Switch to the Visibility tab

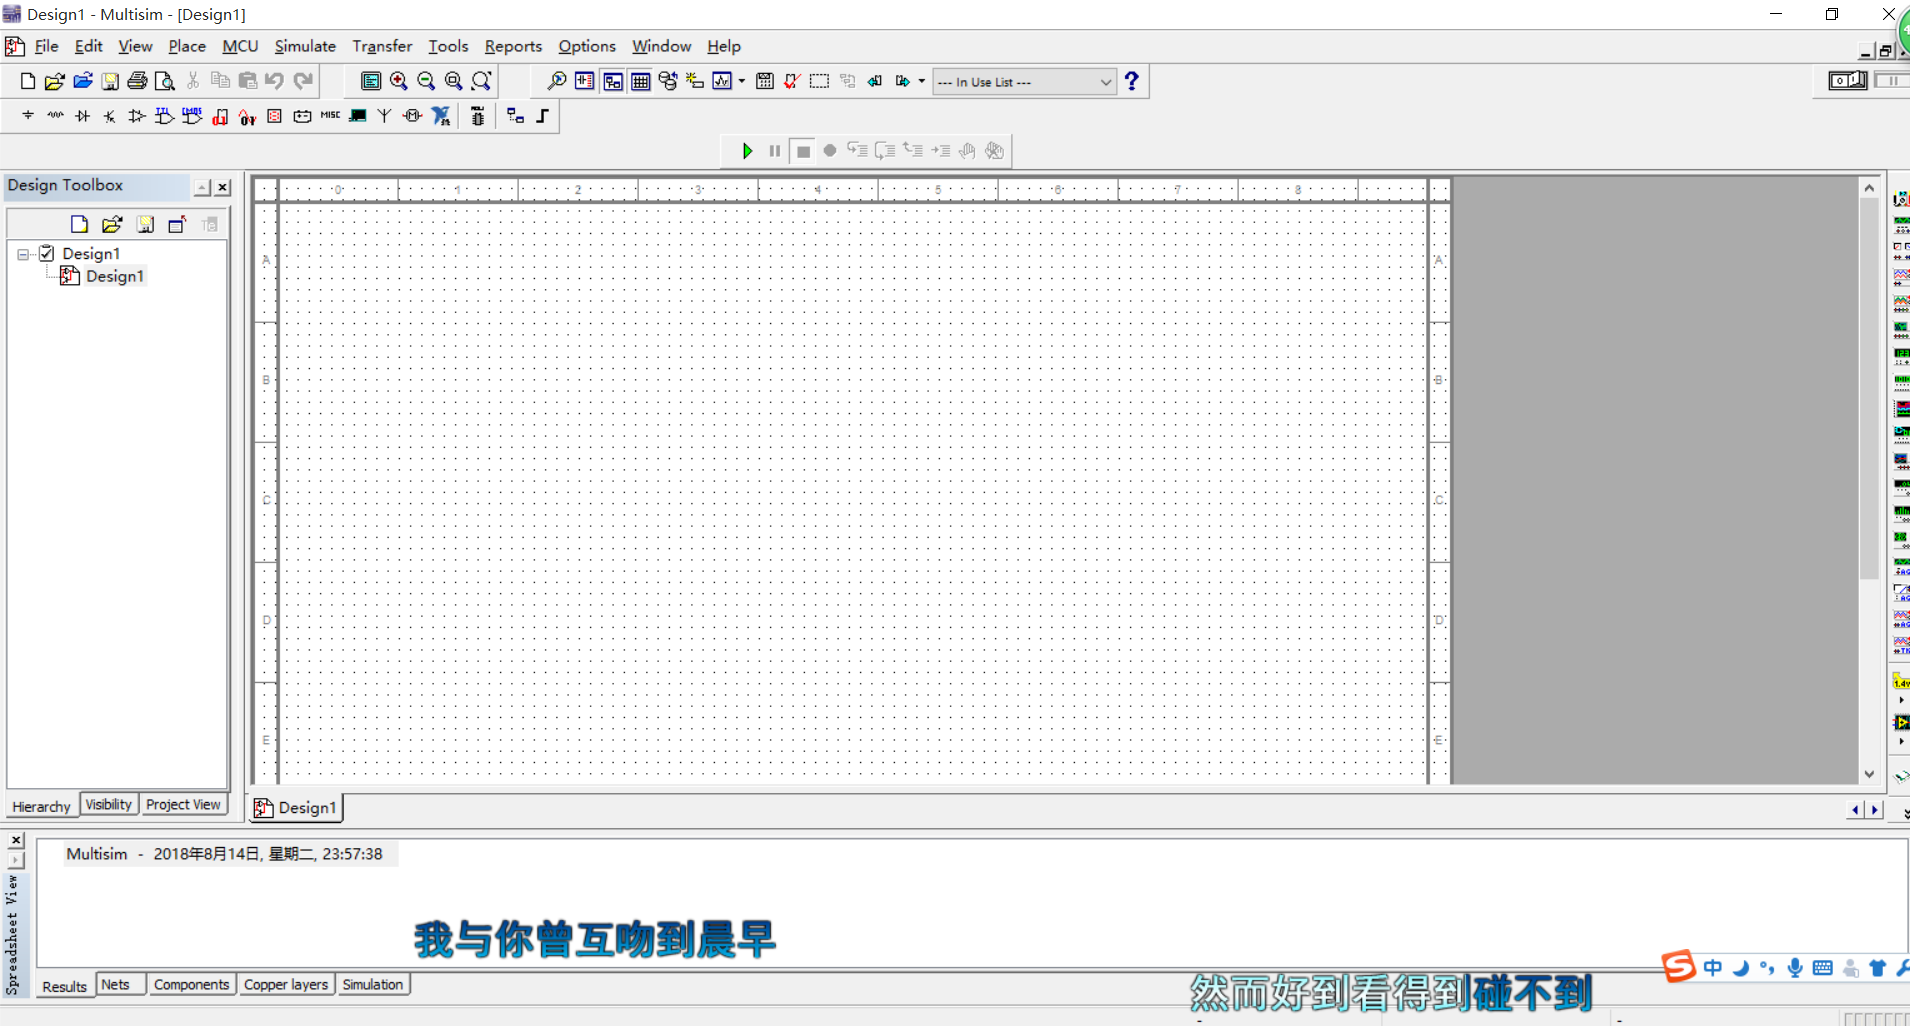[x=108, y=804]
